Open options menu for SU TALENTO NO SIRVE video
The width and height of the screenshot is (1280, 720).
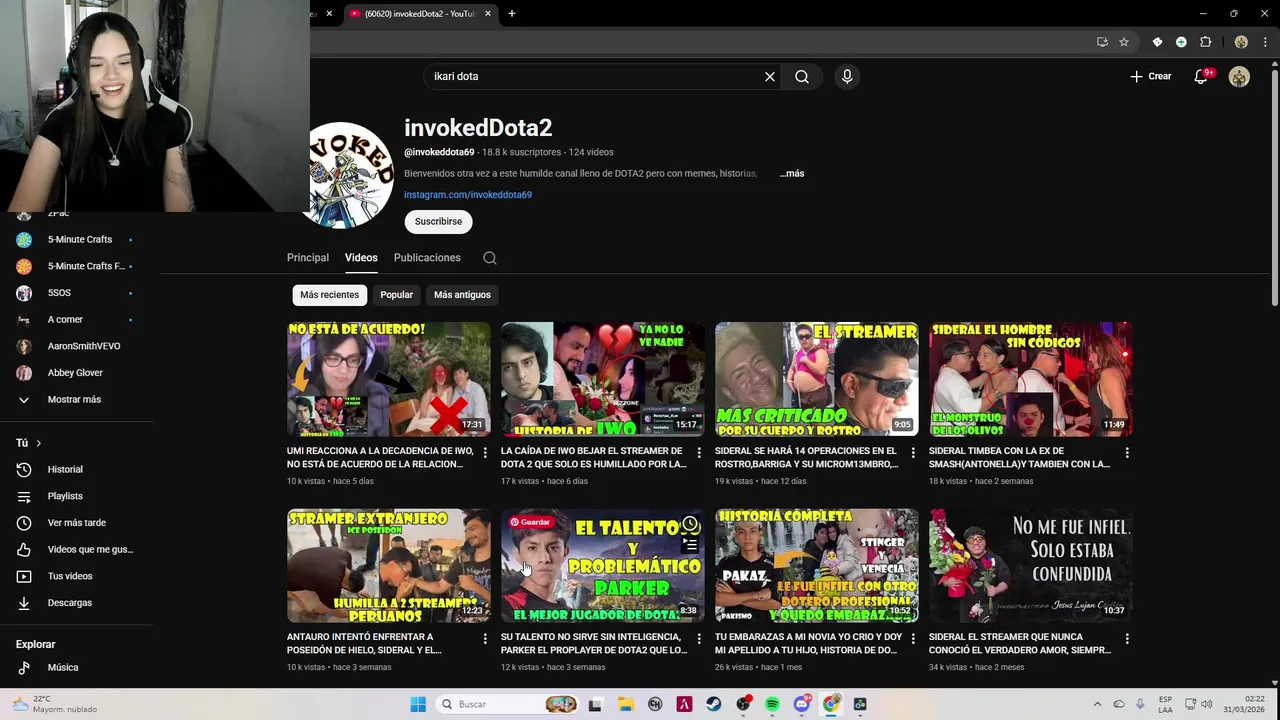pyautogui.click(x=699, y=639)
